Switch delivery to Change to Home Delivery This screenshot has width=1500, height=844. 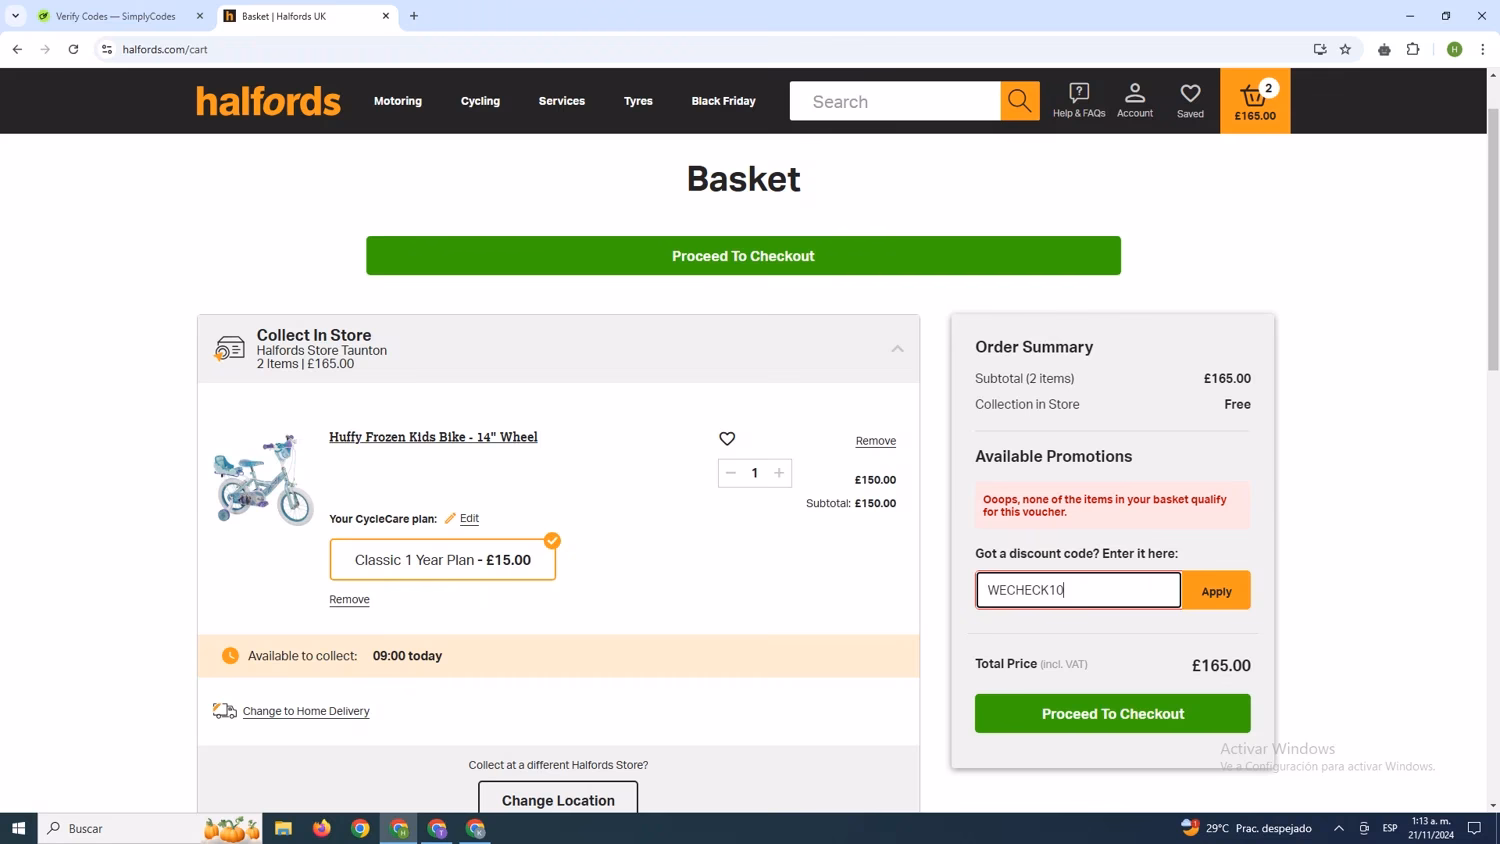(x=305, y=710)
